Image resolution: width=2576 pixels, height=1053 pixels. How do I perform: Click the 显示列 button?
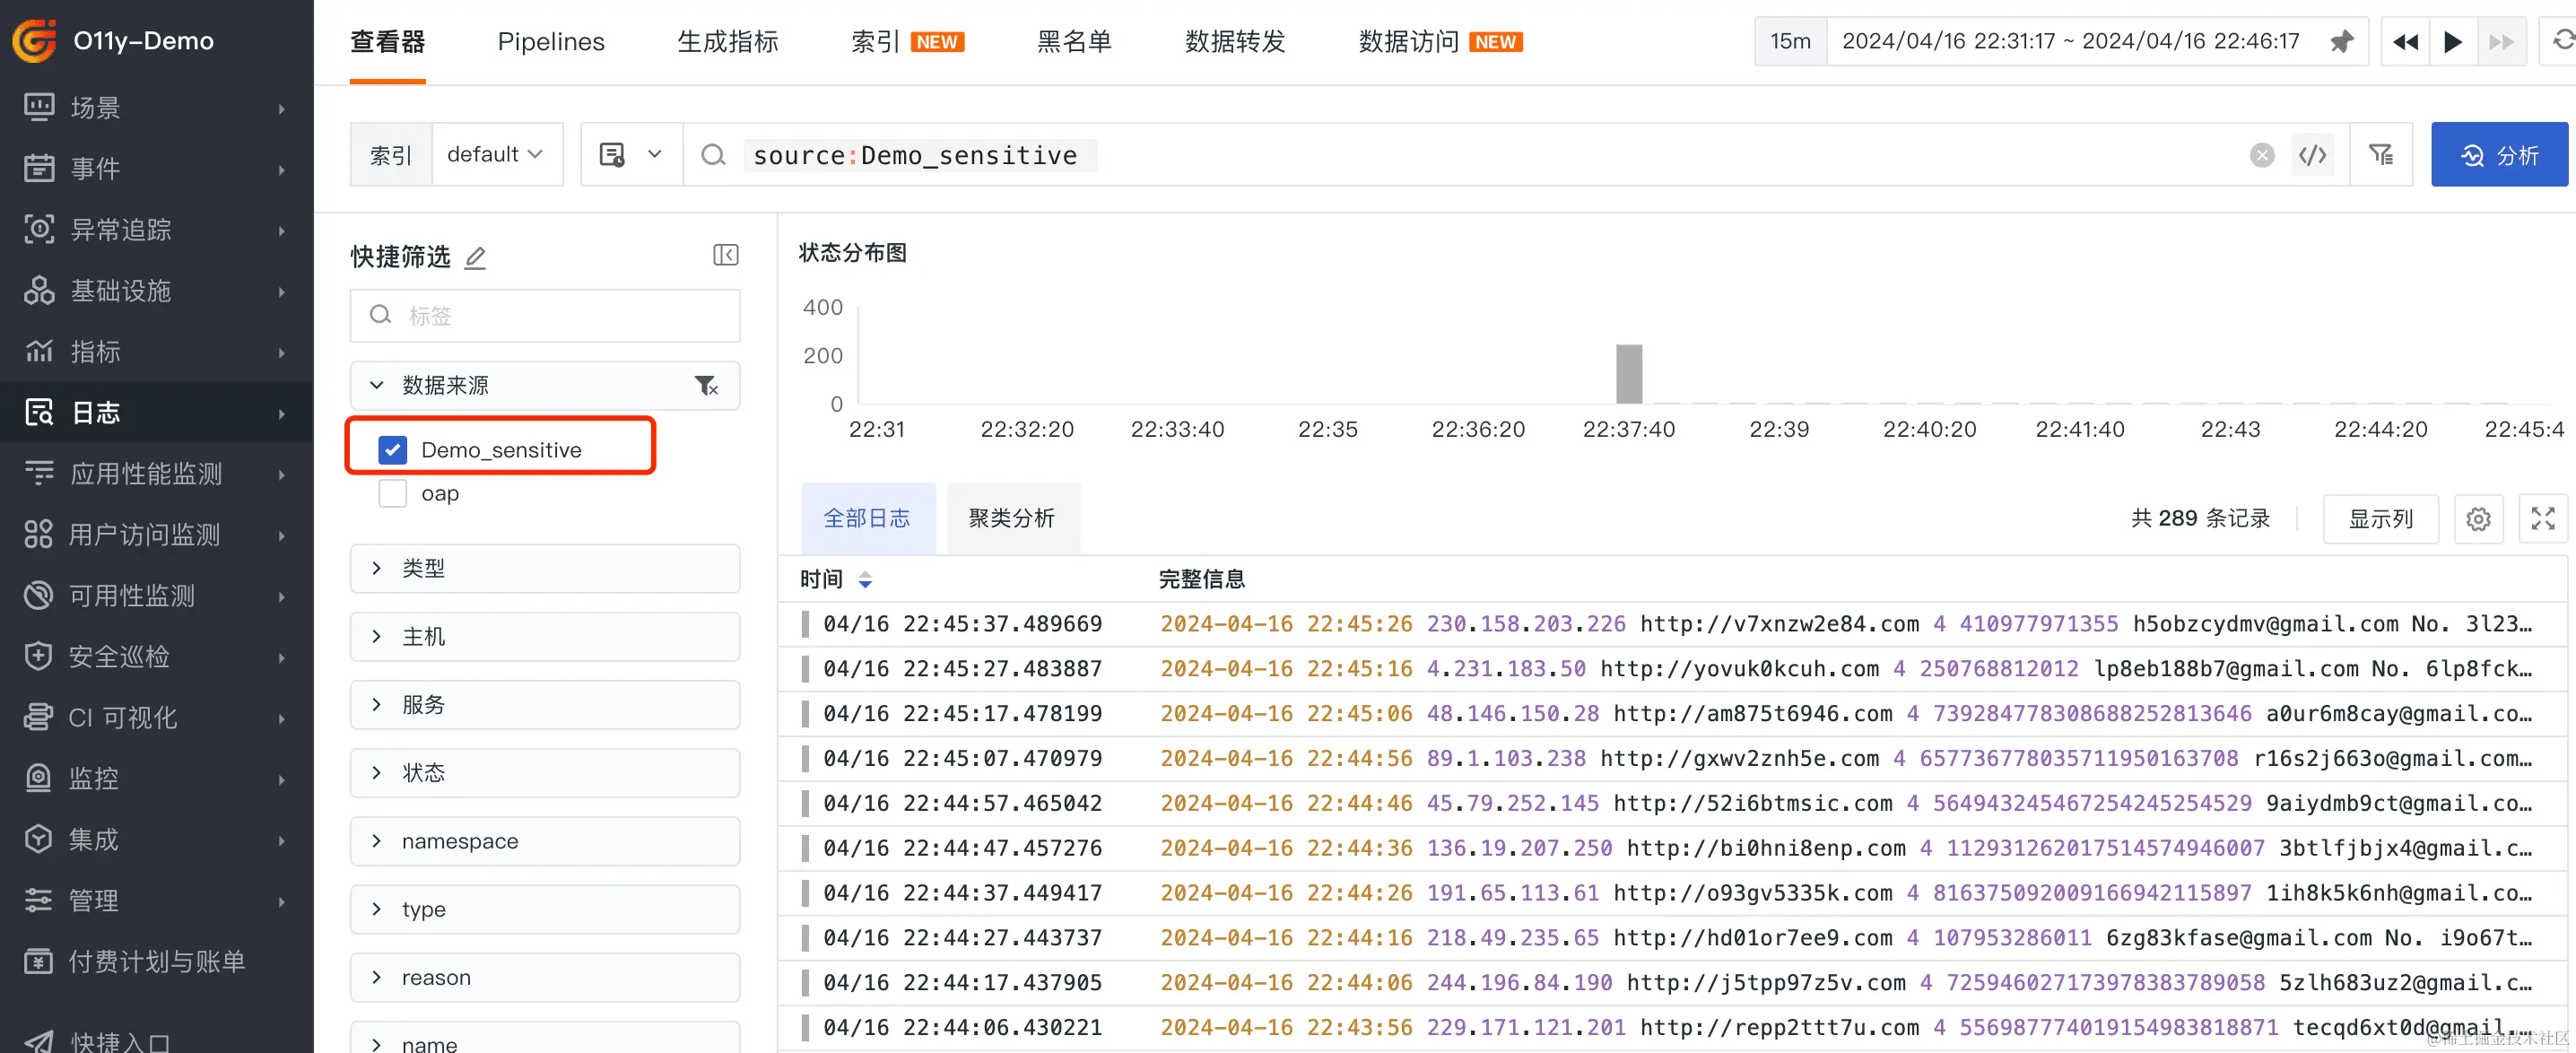click(x=2380, y=519)
